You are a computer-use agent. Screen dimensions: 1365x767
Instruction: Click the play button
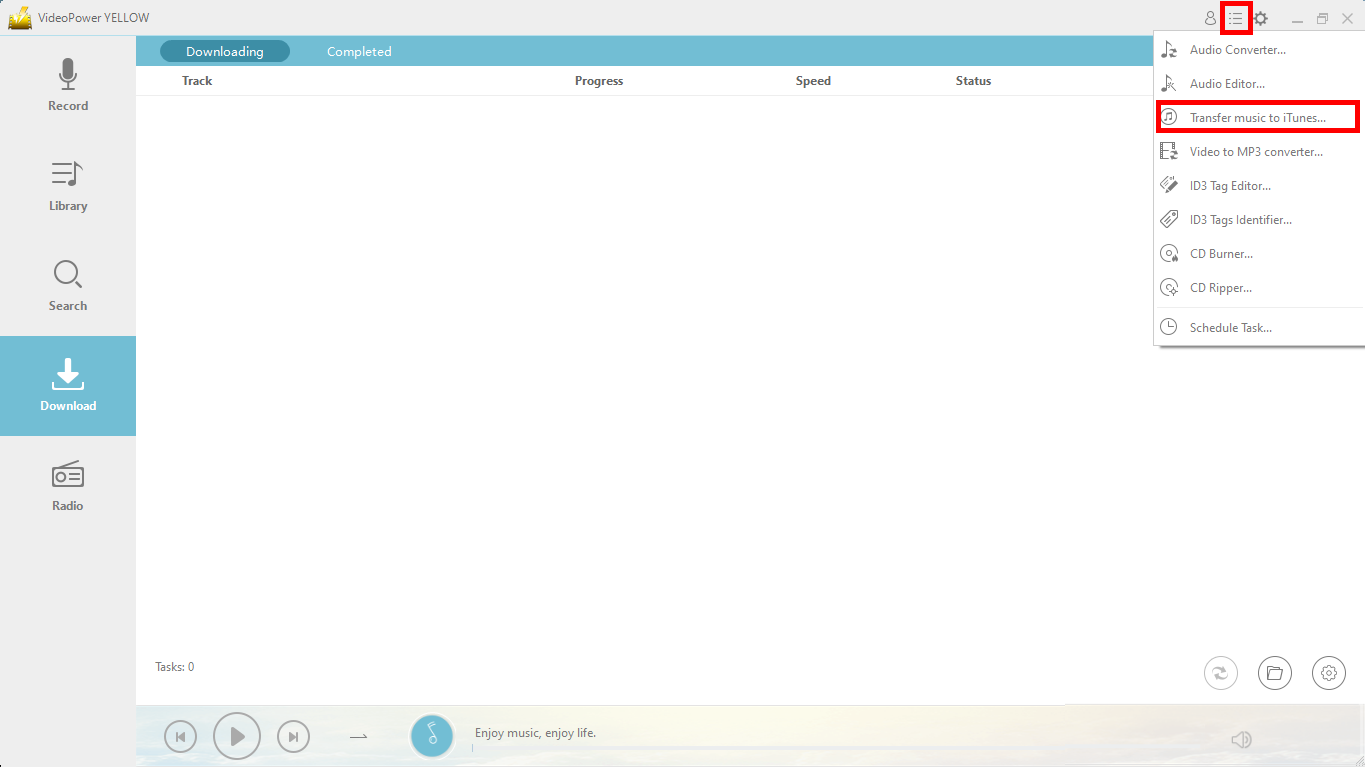(237, 736)
